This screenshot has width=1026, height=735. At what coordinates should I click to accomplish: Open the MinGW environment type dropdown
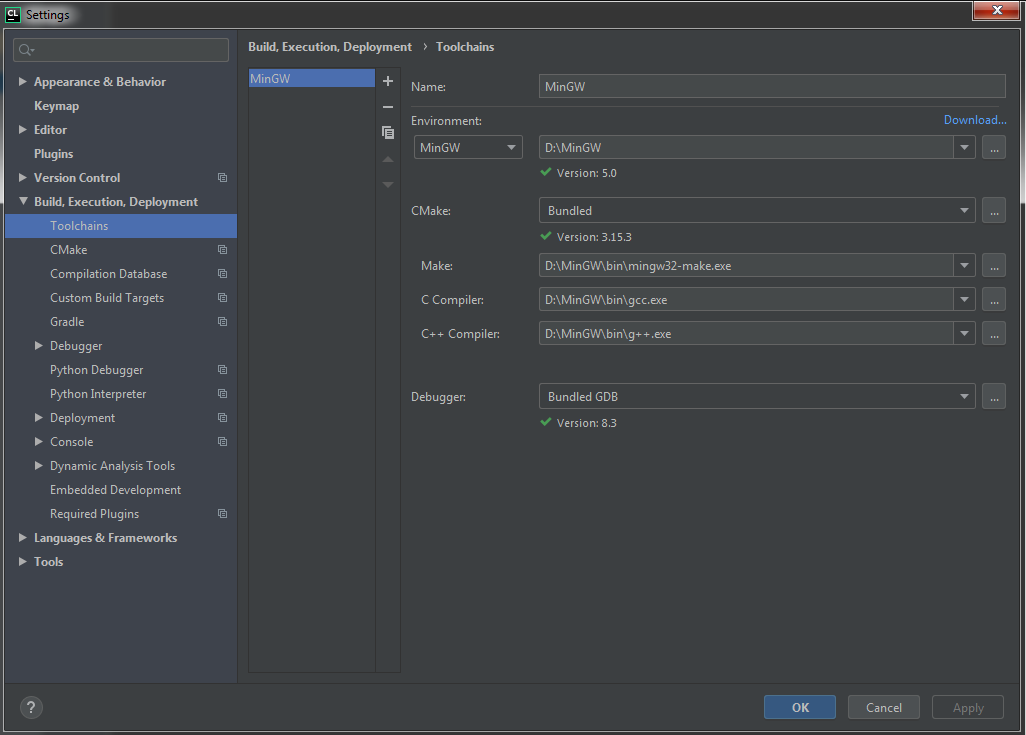click(x=468, y=147)
